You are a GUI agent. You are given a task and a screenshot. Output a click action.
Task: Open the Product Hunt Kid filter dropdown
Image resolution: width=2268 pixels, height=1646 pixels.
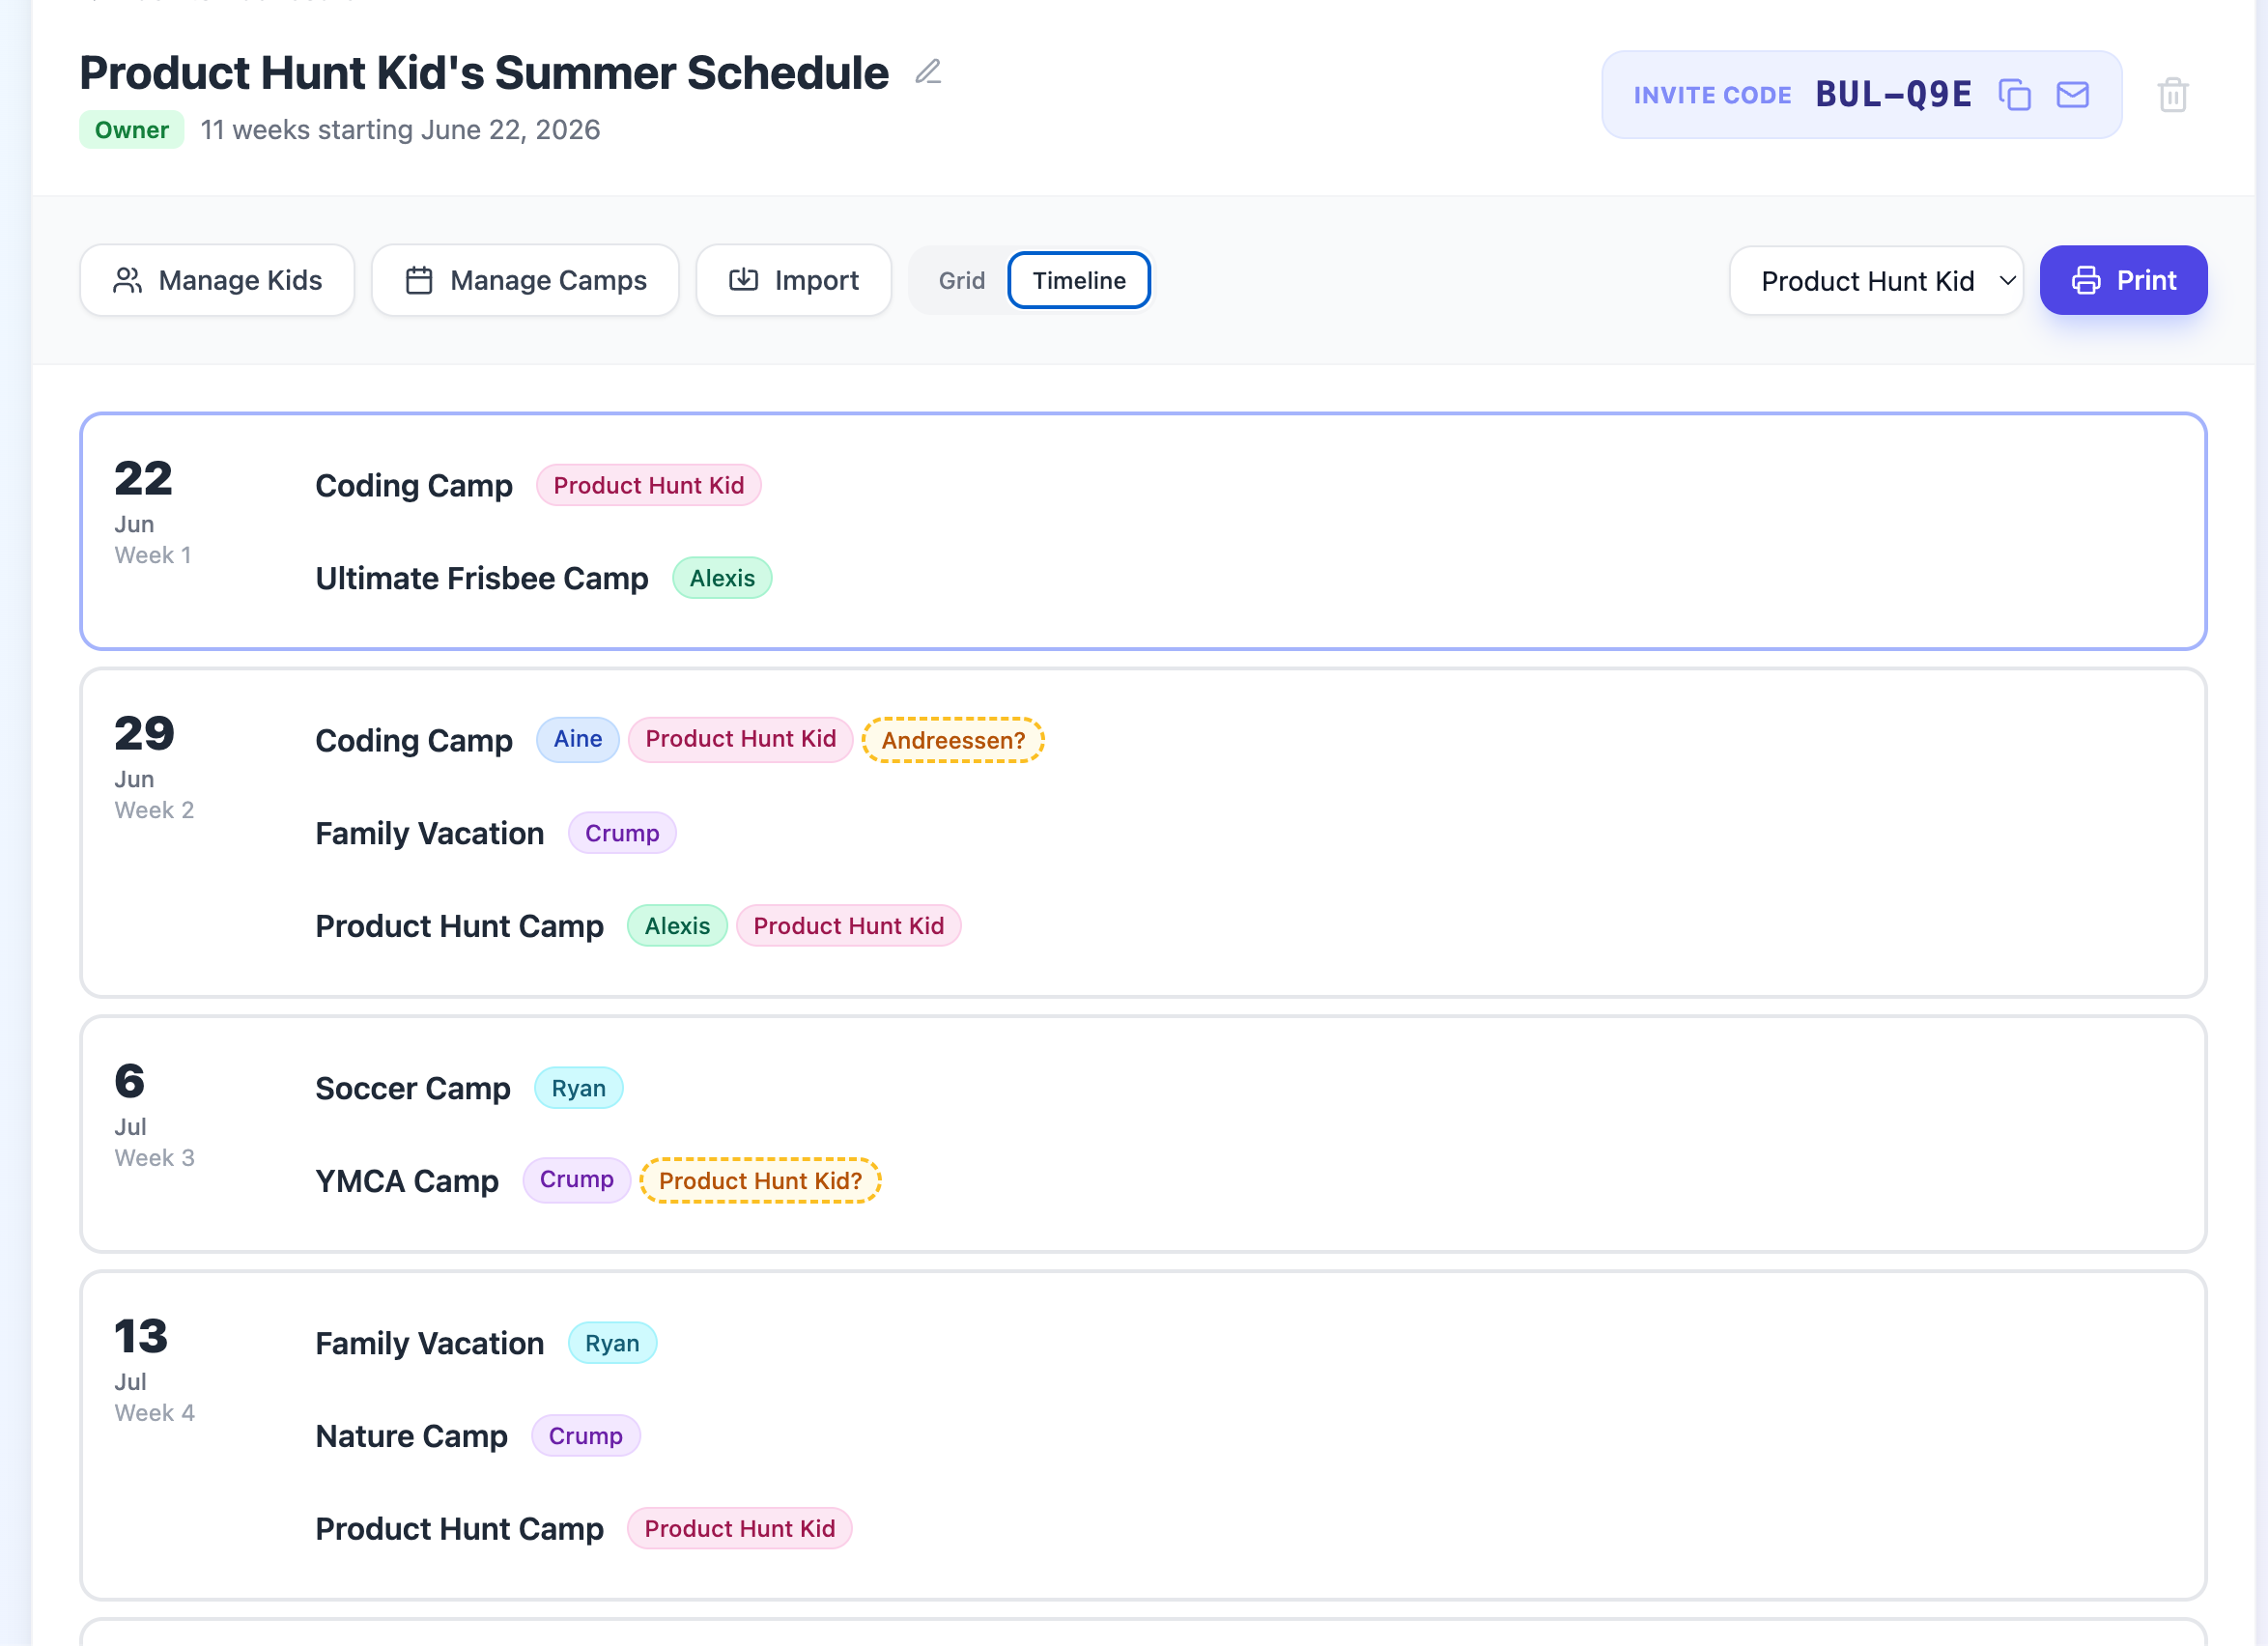click(1876, 280)
